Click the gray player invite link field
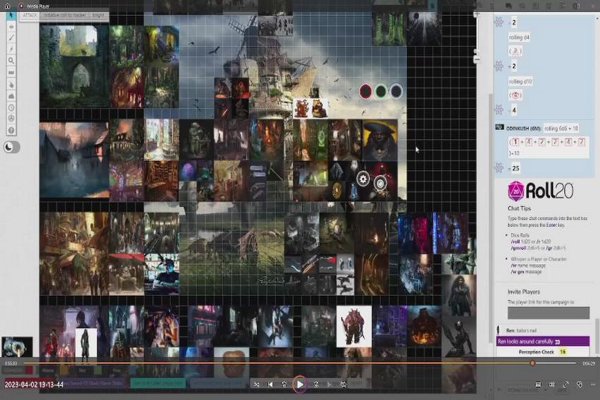Viewport: 600px width, 400px height. 548,313
